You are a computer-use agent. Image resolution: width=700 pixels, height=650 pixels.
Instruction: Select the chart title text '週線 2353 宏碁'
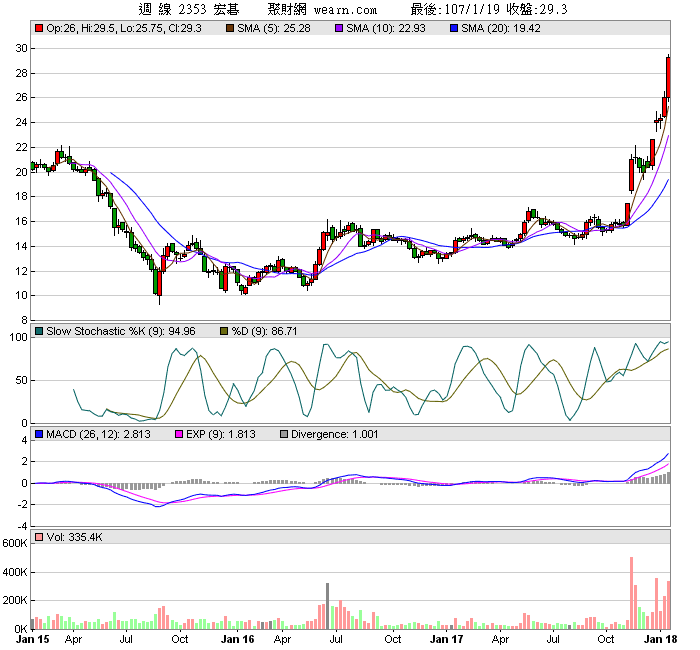[189, 9]
